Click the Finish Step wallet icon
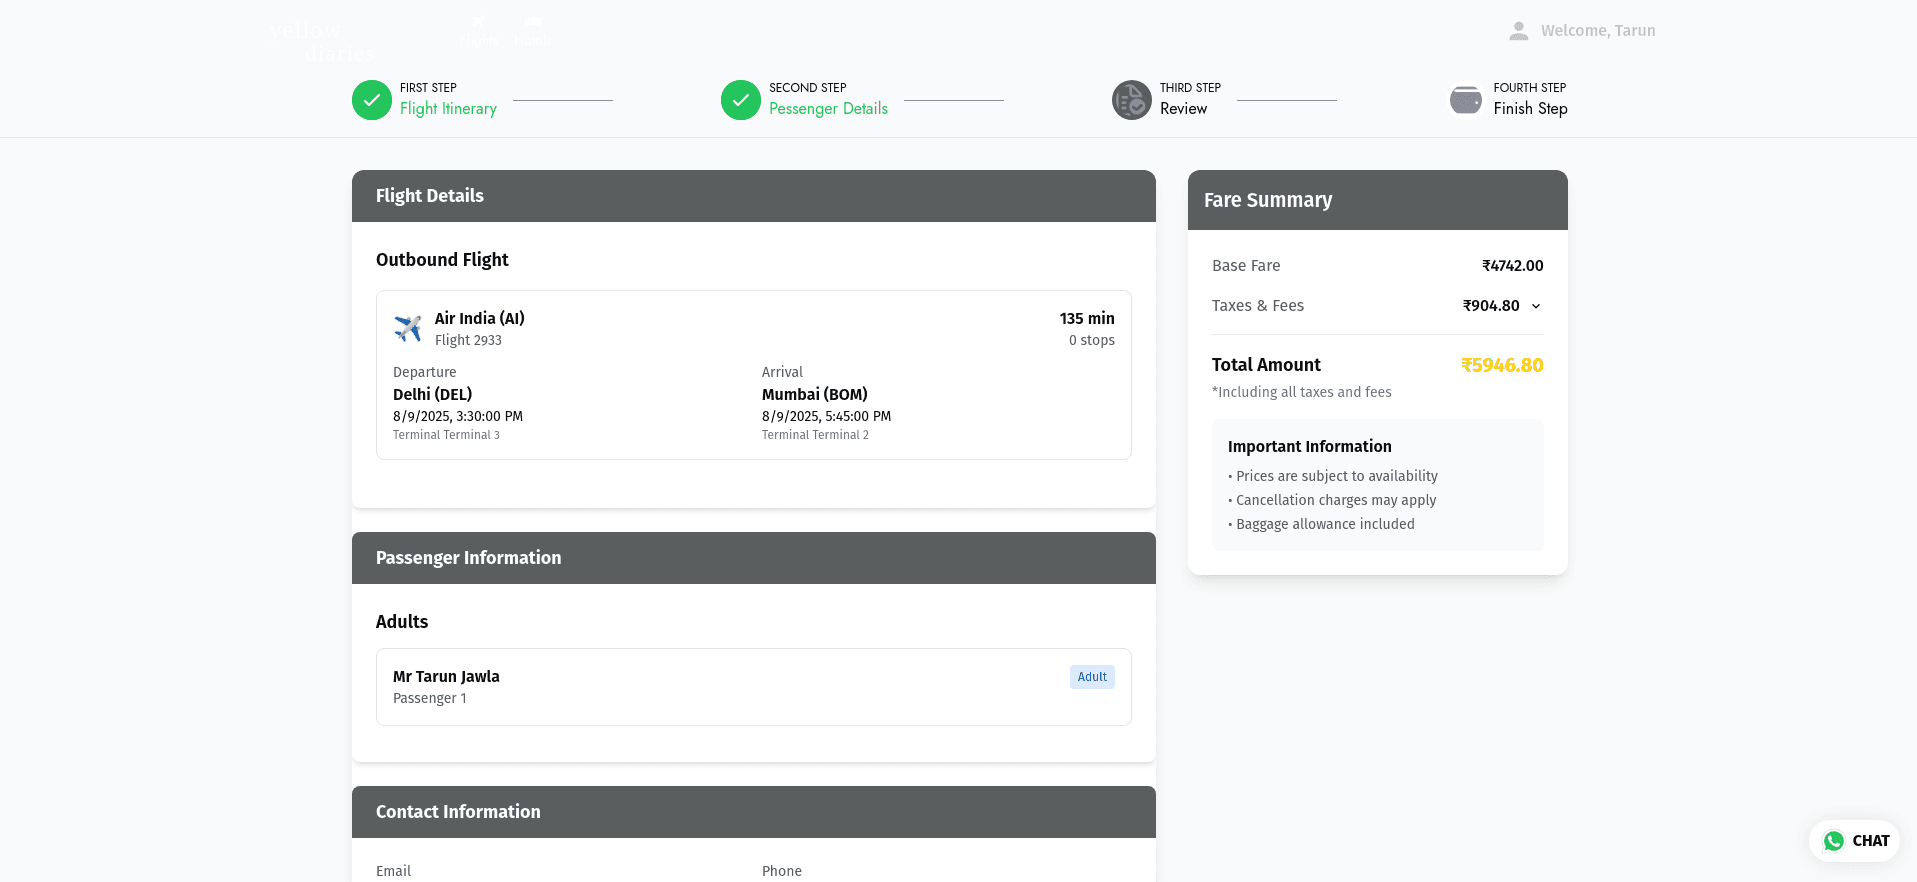 point(1466,100)
